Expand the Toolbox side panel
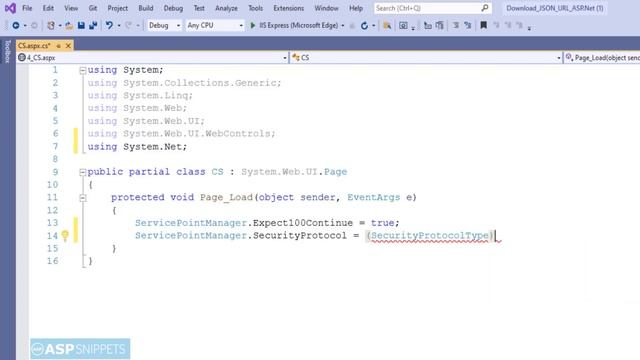 [7, 52]
